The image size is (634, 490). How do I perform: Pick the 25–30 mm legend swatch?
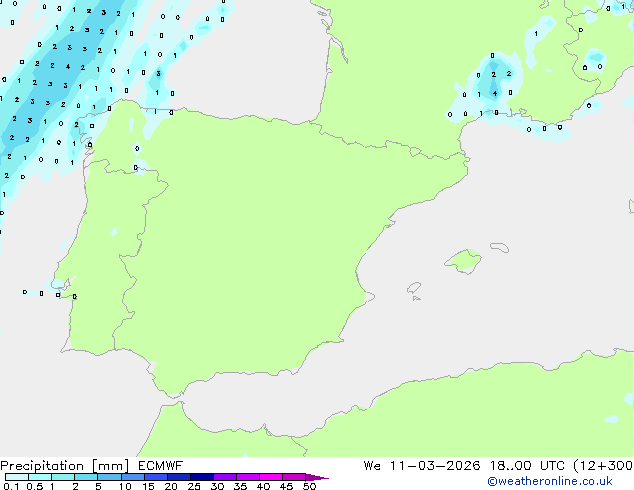coord(202,477)
